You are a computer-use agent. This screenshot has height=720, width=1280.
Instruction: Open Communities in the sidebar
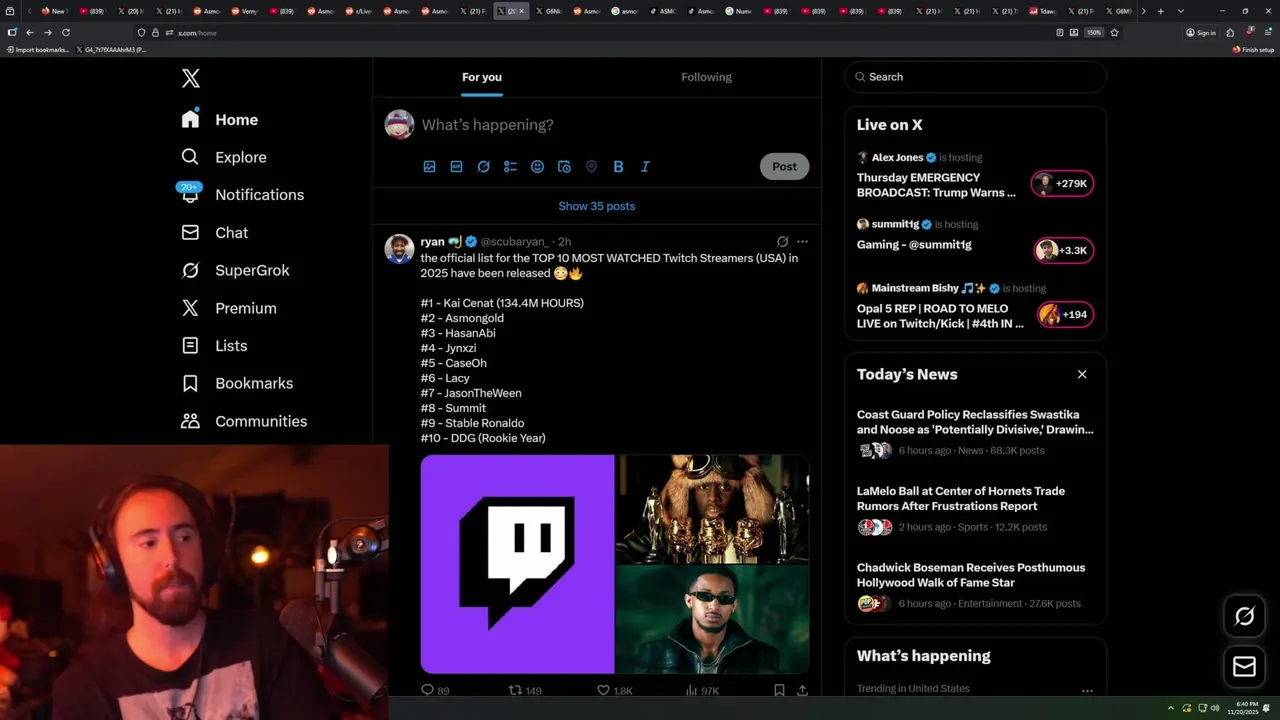(x=244, y=421)
